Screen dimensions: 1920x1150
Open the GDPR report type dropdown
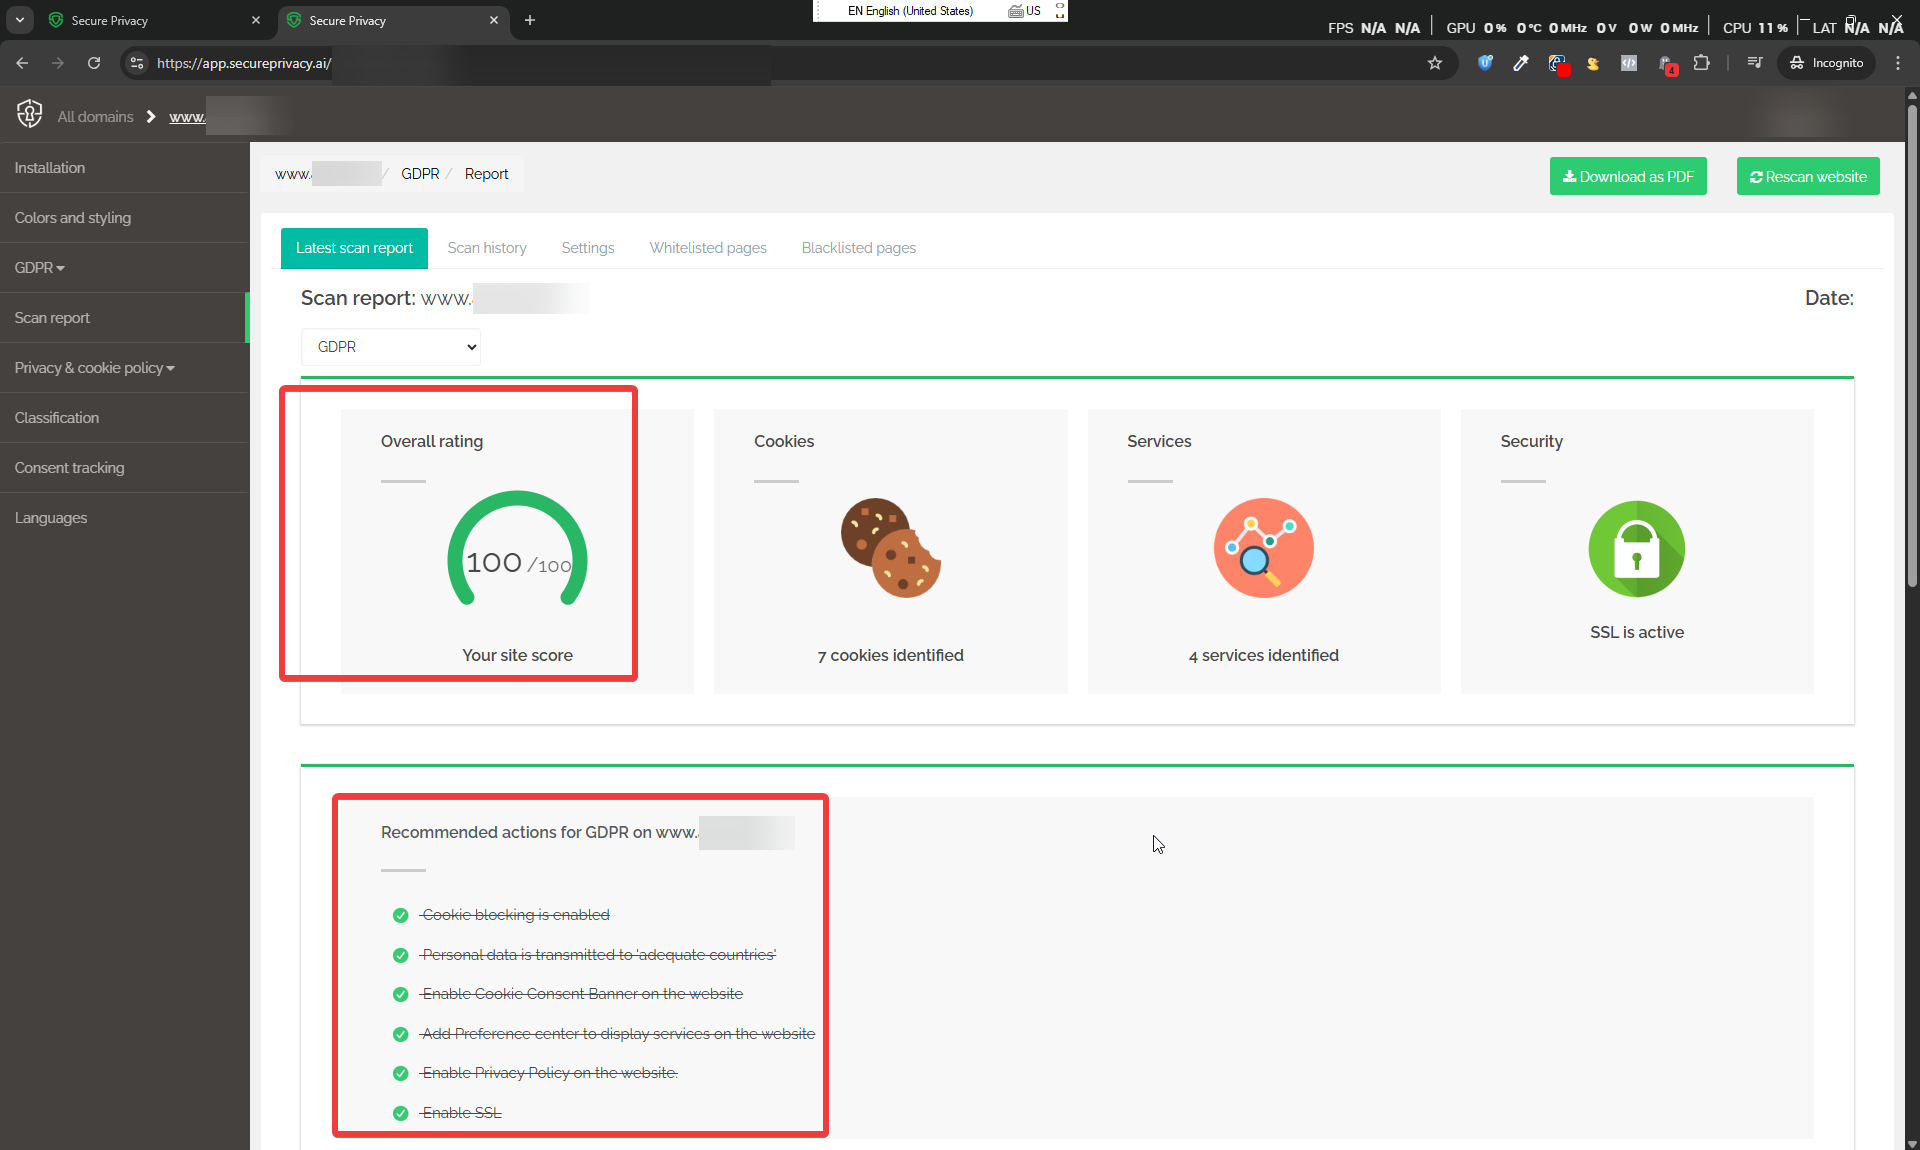tap(390, 347)
